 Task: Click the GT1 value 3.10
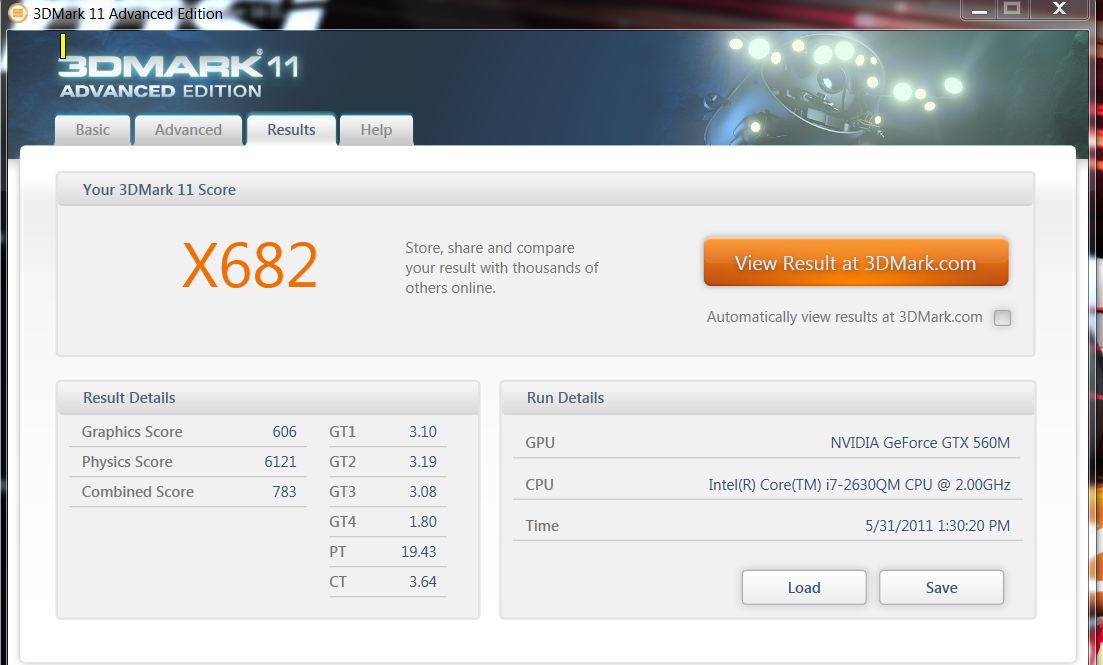click(x=423, y=432)
